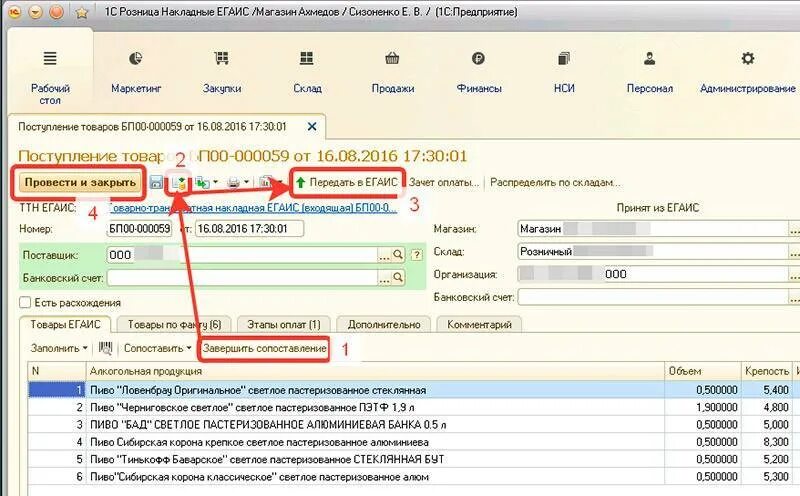800x496 pixels.
Task: Switch to the Товары по факту (6) tab
Action: point(174,325)
